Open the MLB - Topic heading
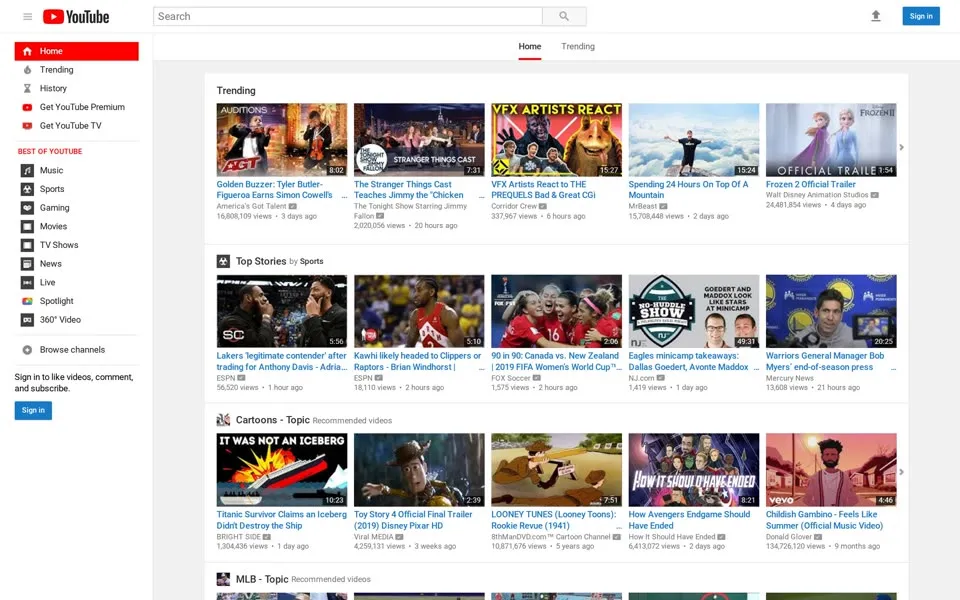Image resolution: width=960 pixels, height=600 pixels. pos(262,579)
